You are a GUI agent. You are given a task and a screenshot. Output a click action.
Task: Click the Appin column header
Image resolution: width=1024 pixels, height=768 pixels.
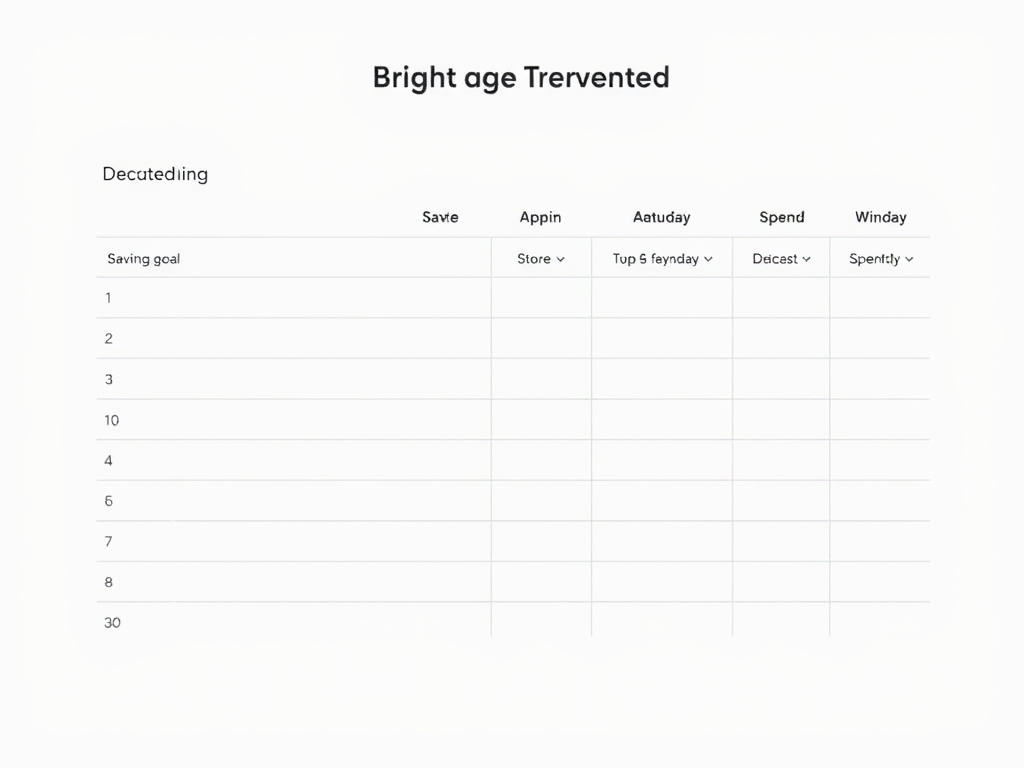click(540, 217)
